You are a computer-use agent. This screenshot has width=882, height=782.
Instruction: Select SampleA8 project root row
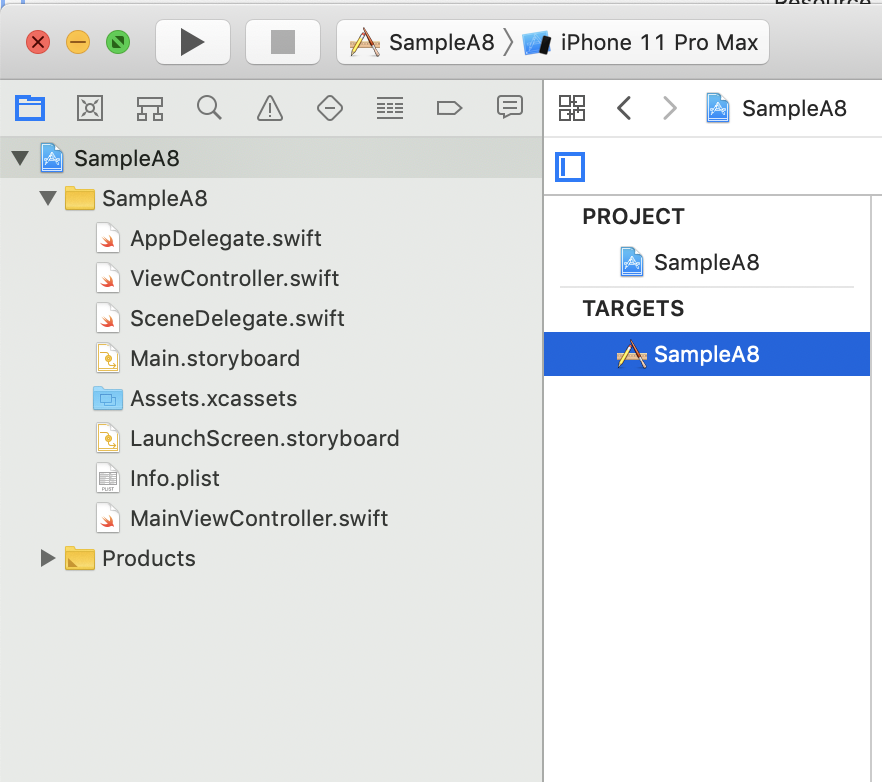(271, 158)
